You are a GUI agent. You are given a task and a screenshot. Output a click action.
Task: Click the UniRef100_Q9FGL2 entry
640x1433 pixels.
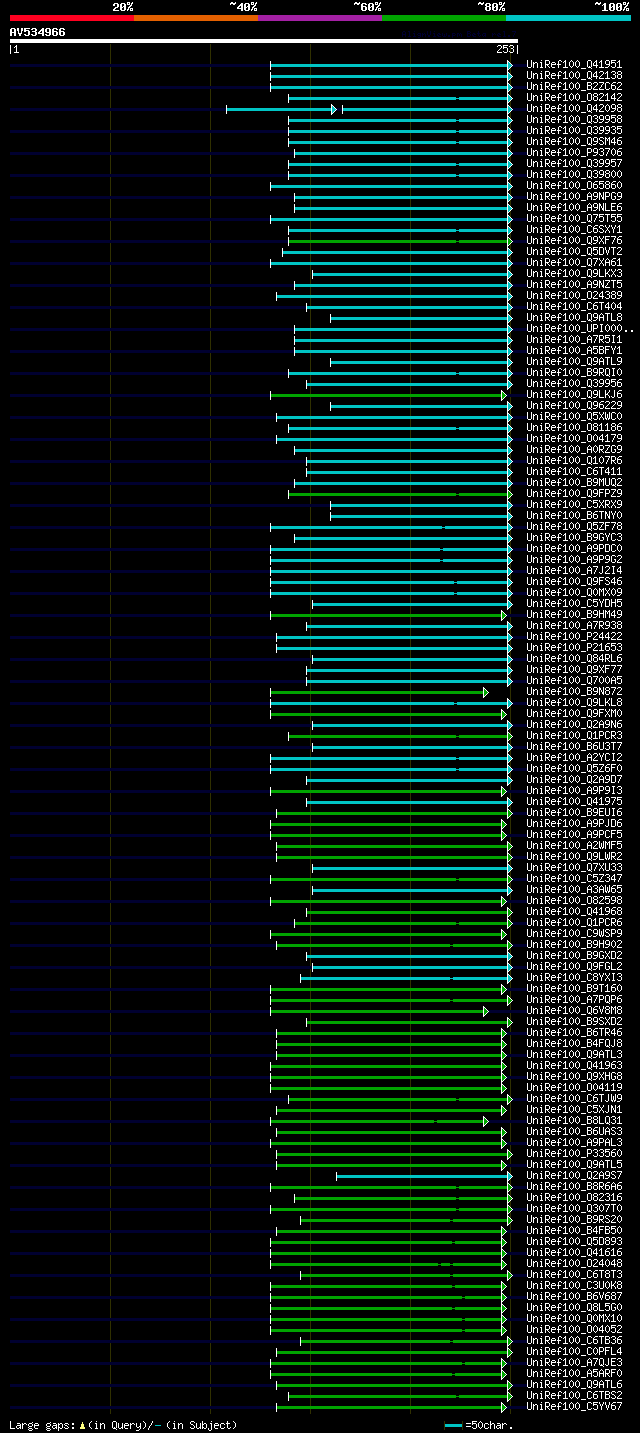click(574, 967)
